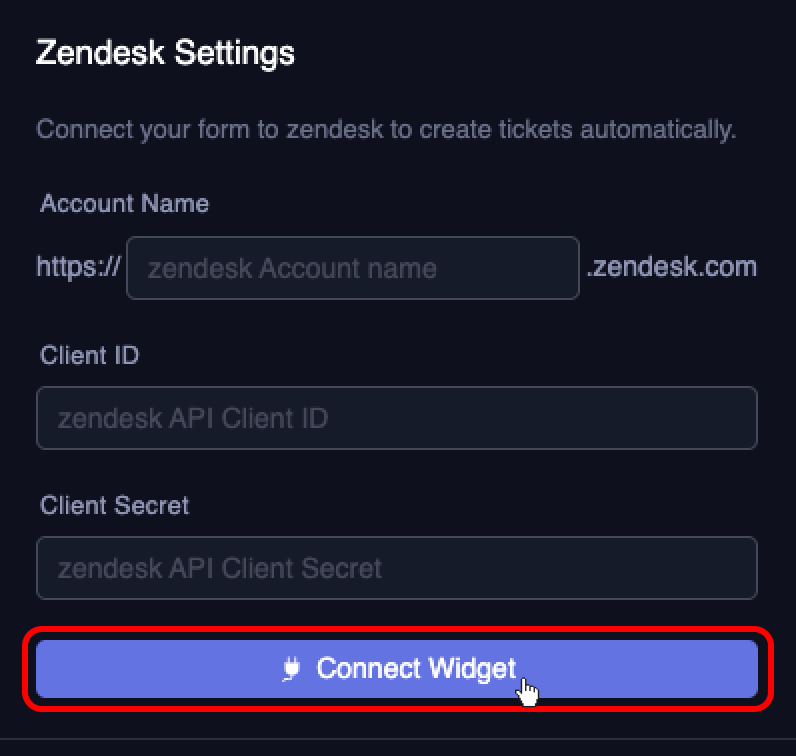
Task: Click the Client Secret label
Action: point(115,505)
